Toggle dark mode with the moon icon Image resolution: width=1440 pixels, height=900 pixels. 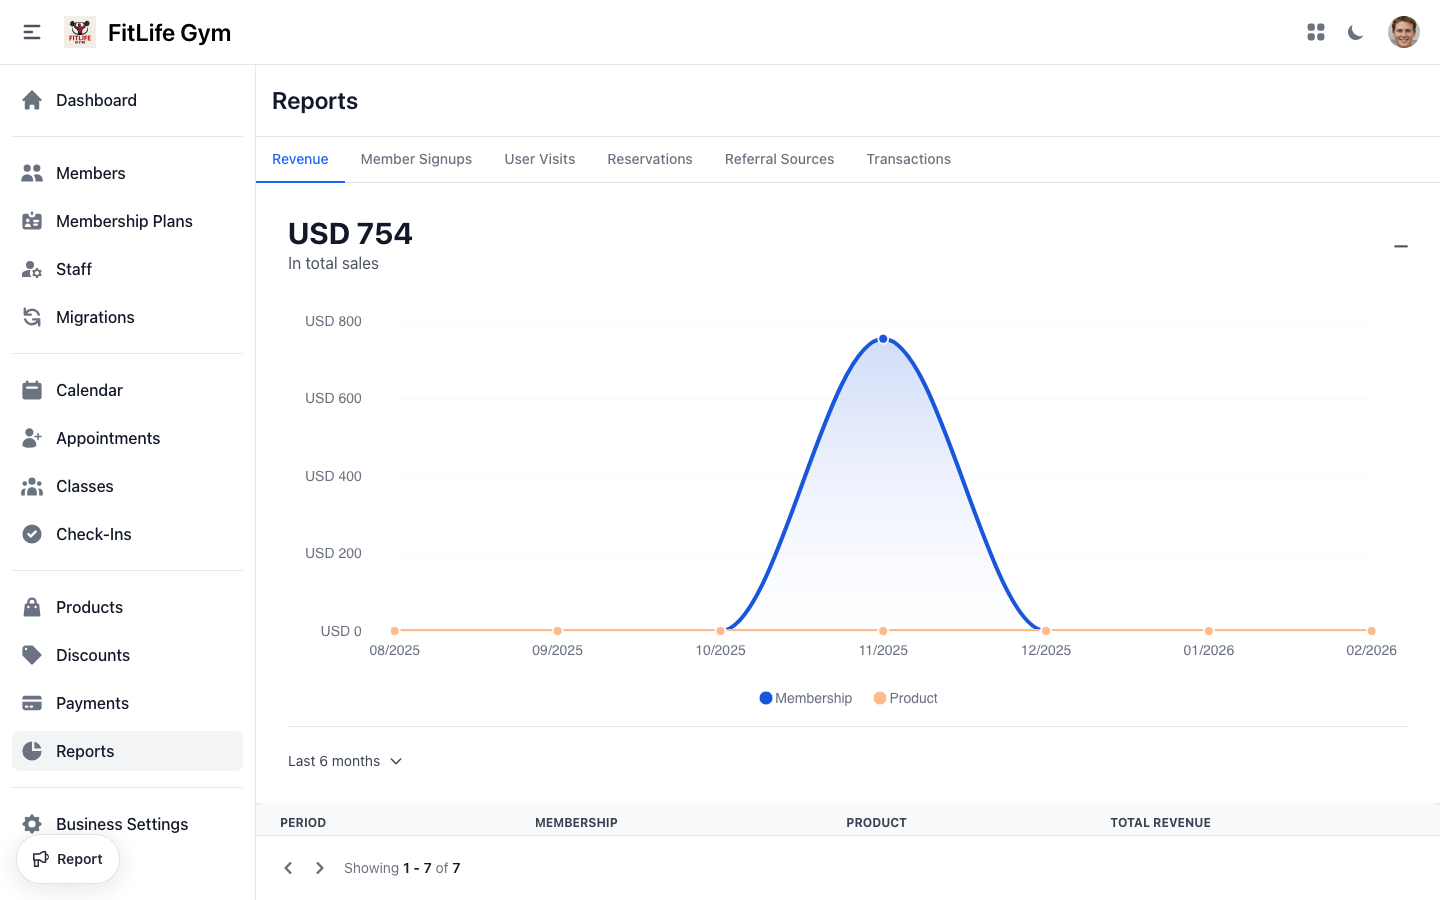[x=1355, y=31]
